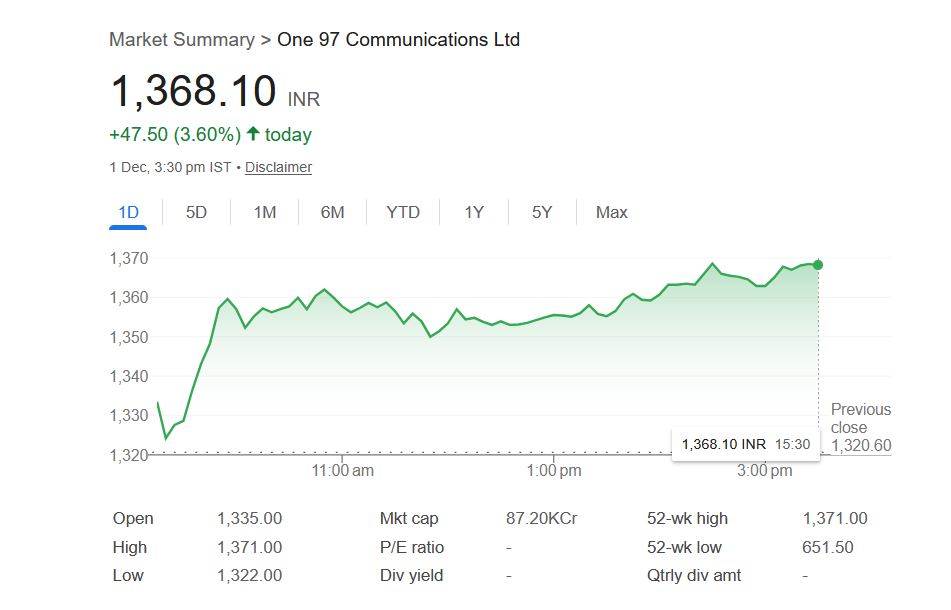Select the YTD tab

click(x=403, y=212)
